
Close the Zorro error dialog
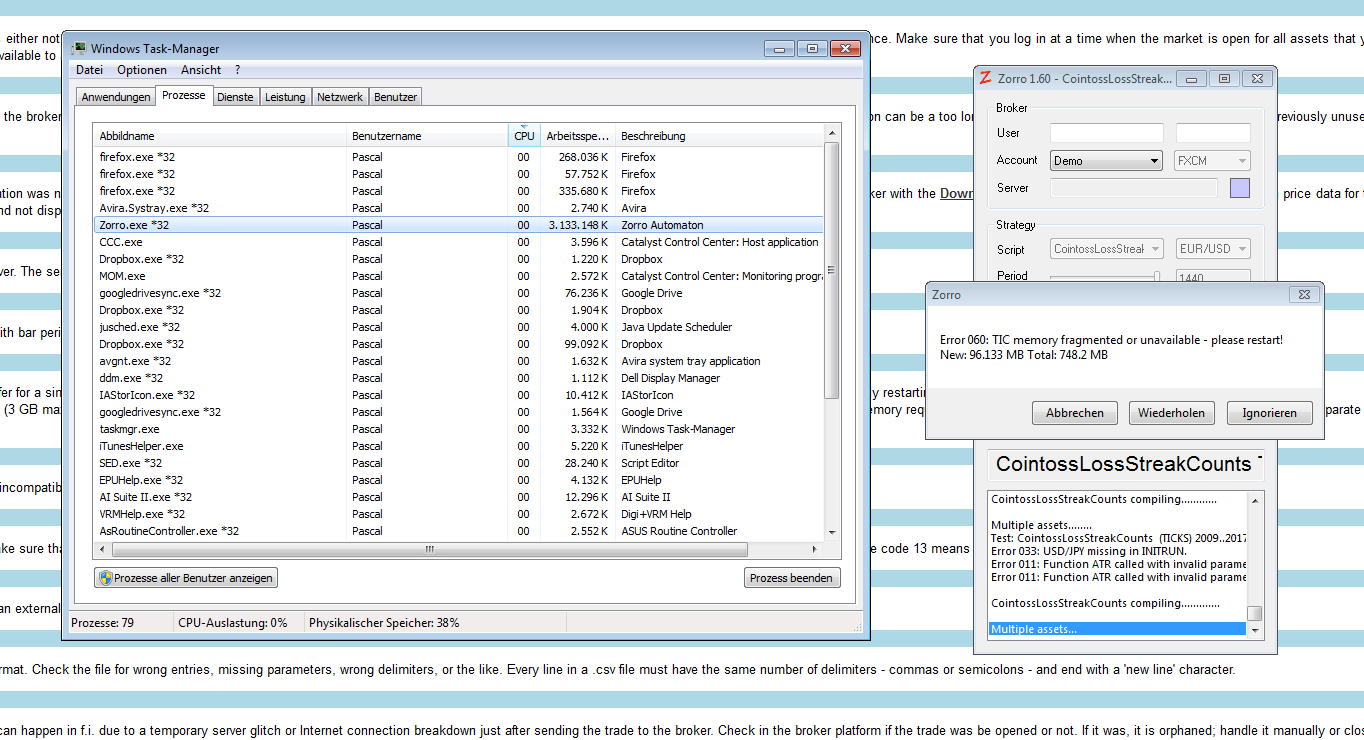[x=1303, y=295]
